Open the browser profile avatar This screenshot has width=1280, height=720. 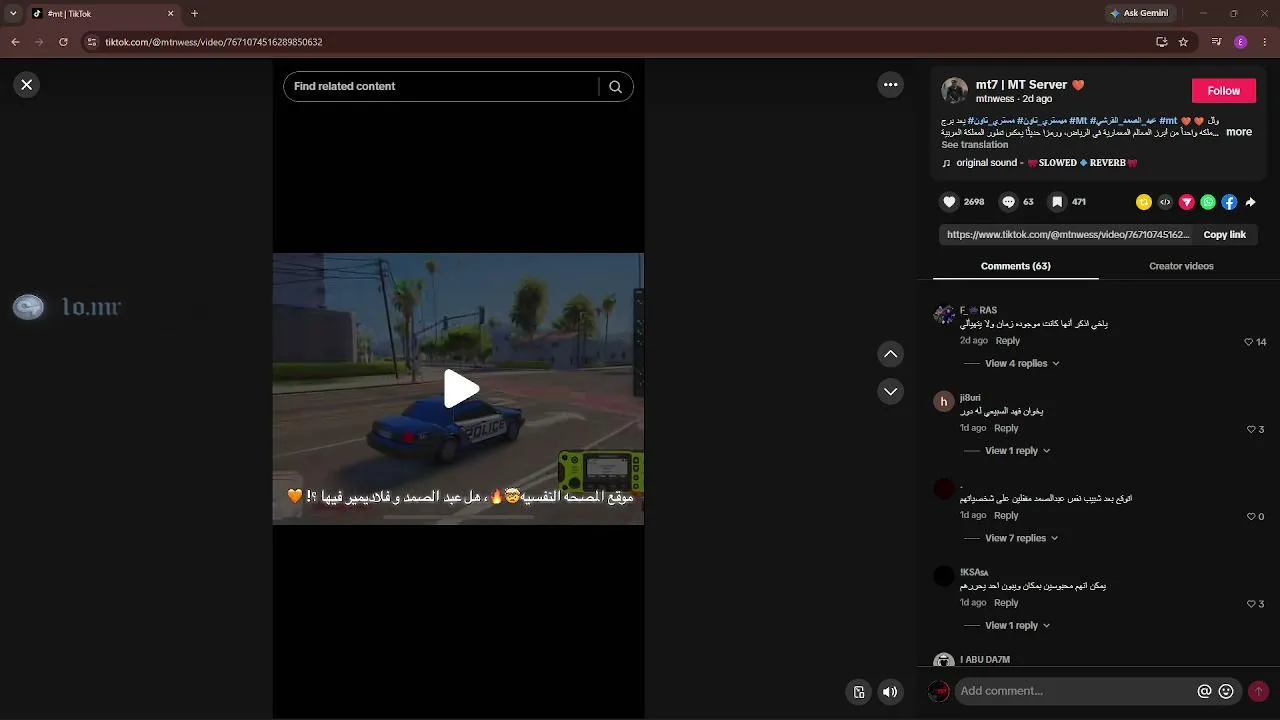click(x=1241, y=42)
